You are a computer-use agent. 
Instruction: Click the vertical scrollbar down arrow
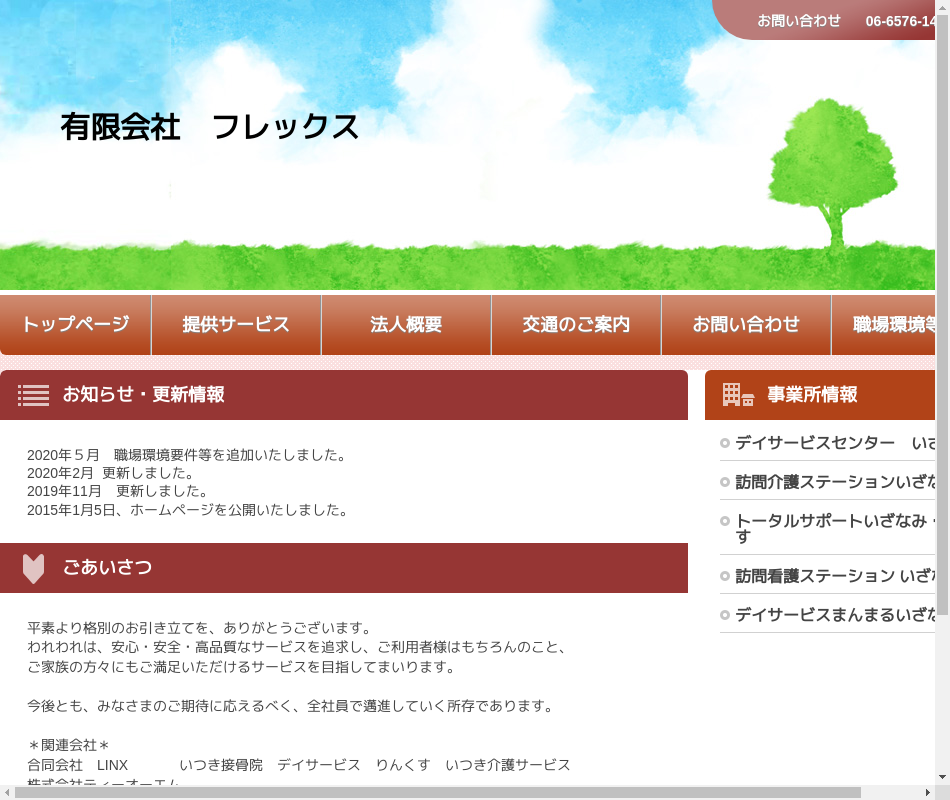pos(942,777)
